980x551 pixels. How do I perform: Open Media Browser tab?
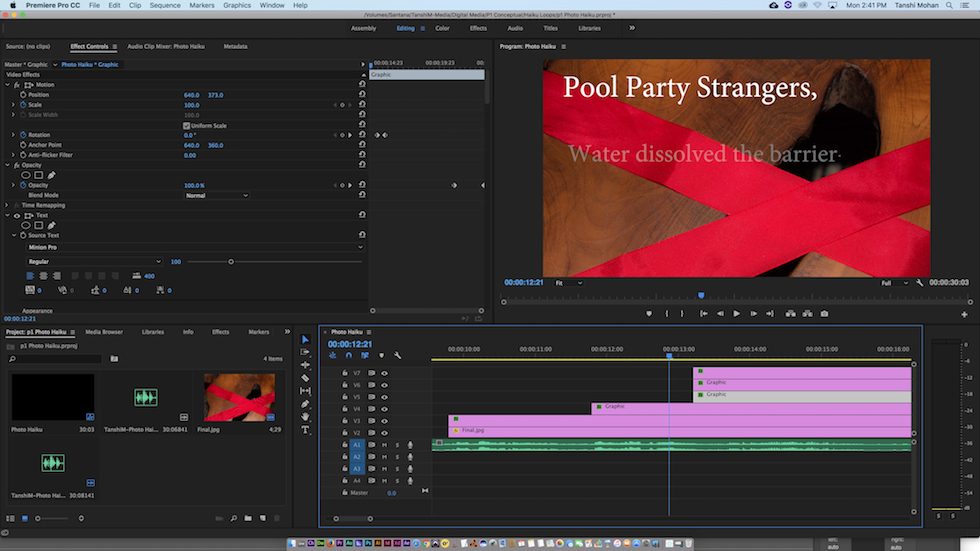click(x=104, y=332)
